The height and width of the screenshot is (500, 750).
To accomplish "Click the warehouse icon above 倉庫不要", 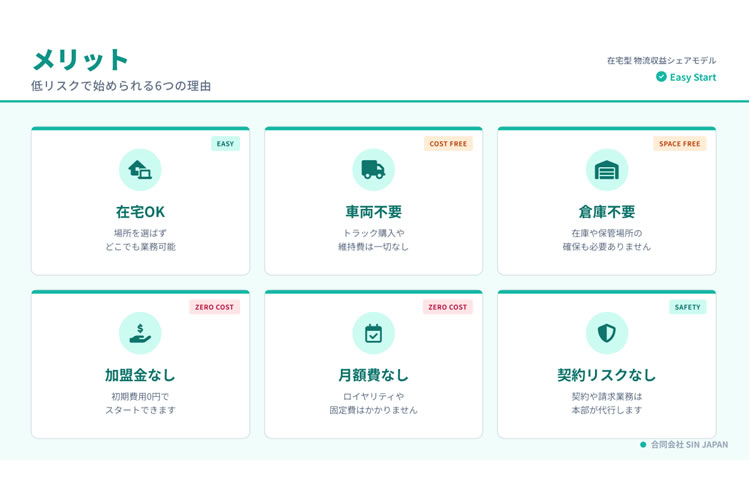I will point(607,170).
